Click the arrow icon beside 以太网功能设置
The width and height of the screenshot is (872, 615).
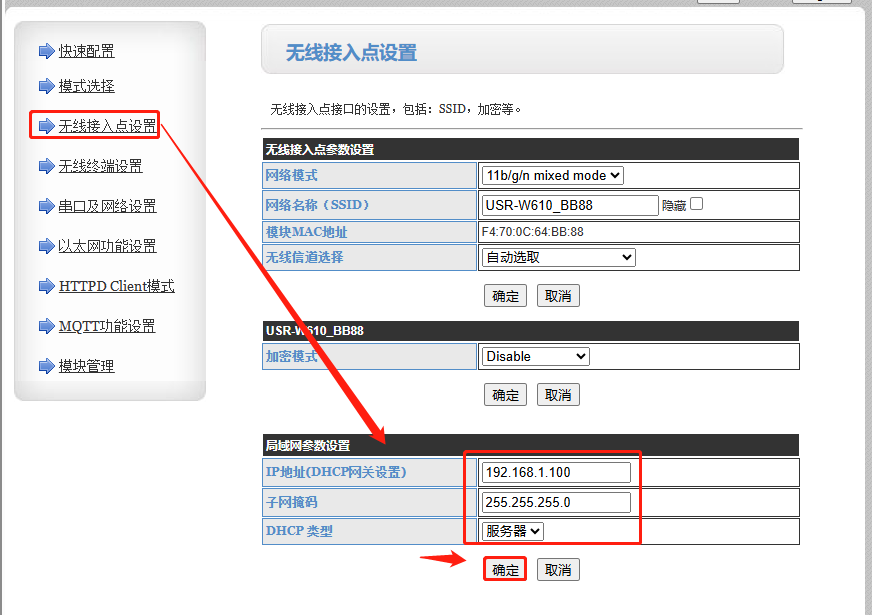coord(46,246)
